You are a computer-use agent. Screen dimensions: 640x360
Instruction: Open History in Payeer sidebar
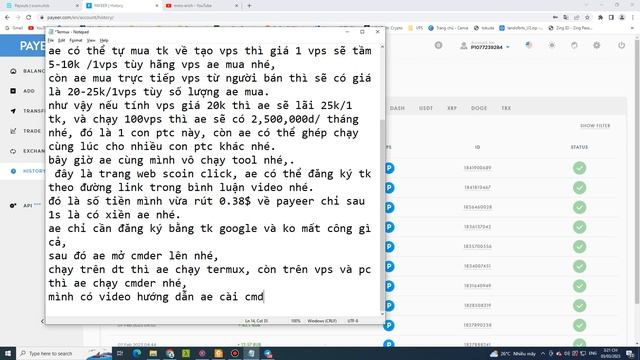(x=27, y=171)
